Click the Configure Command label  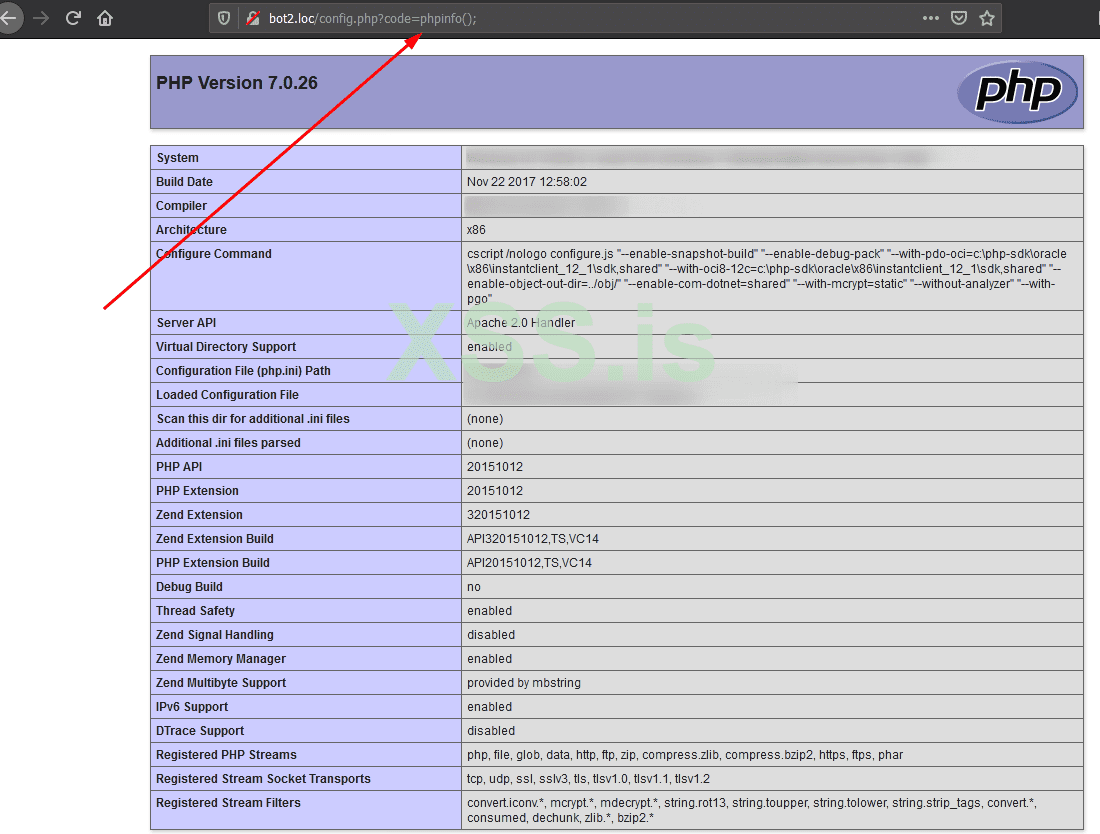[x=213, y=253]
